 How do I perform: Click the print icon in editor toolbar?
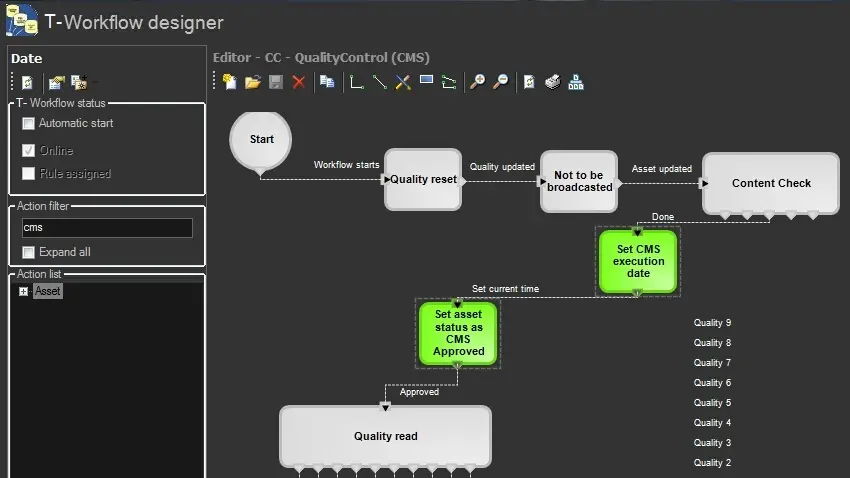point(553,82)
